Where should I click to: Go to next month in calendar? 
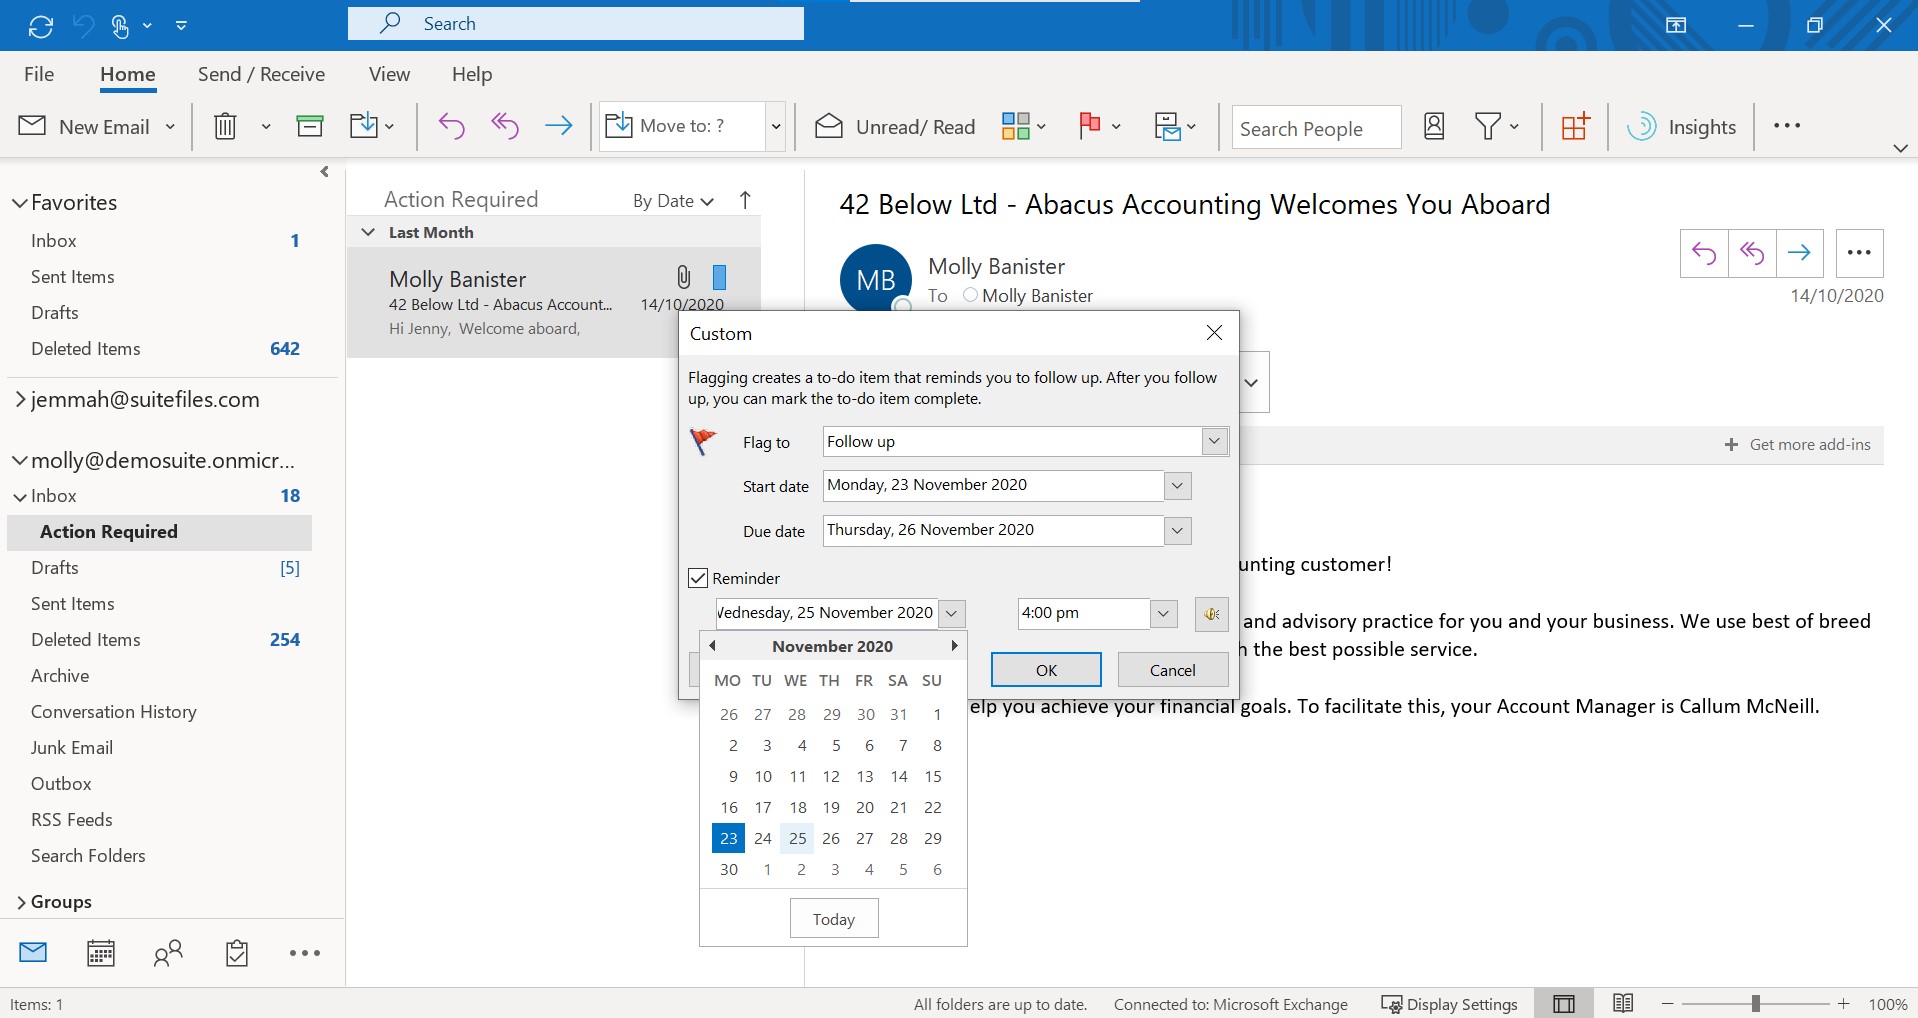954,646
